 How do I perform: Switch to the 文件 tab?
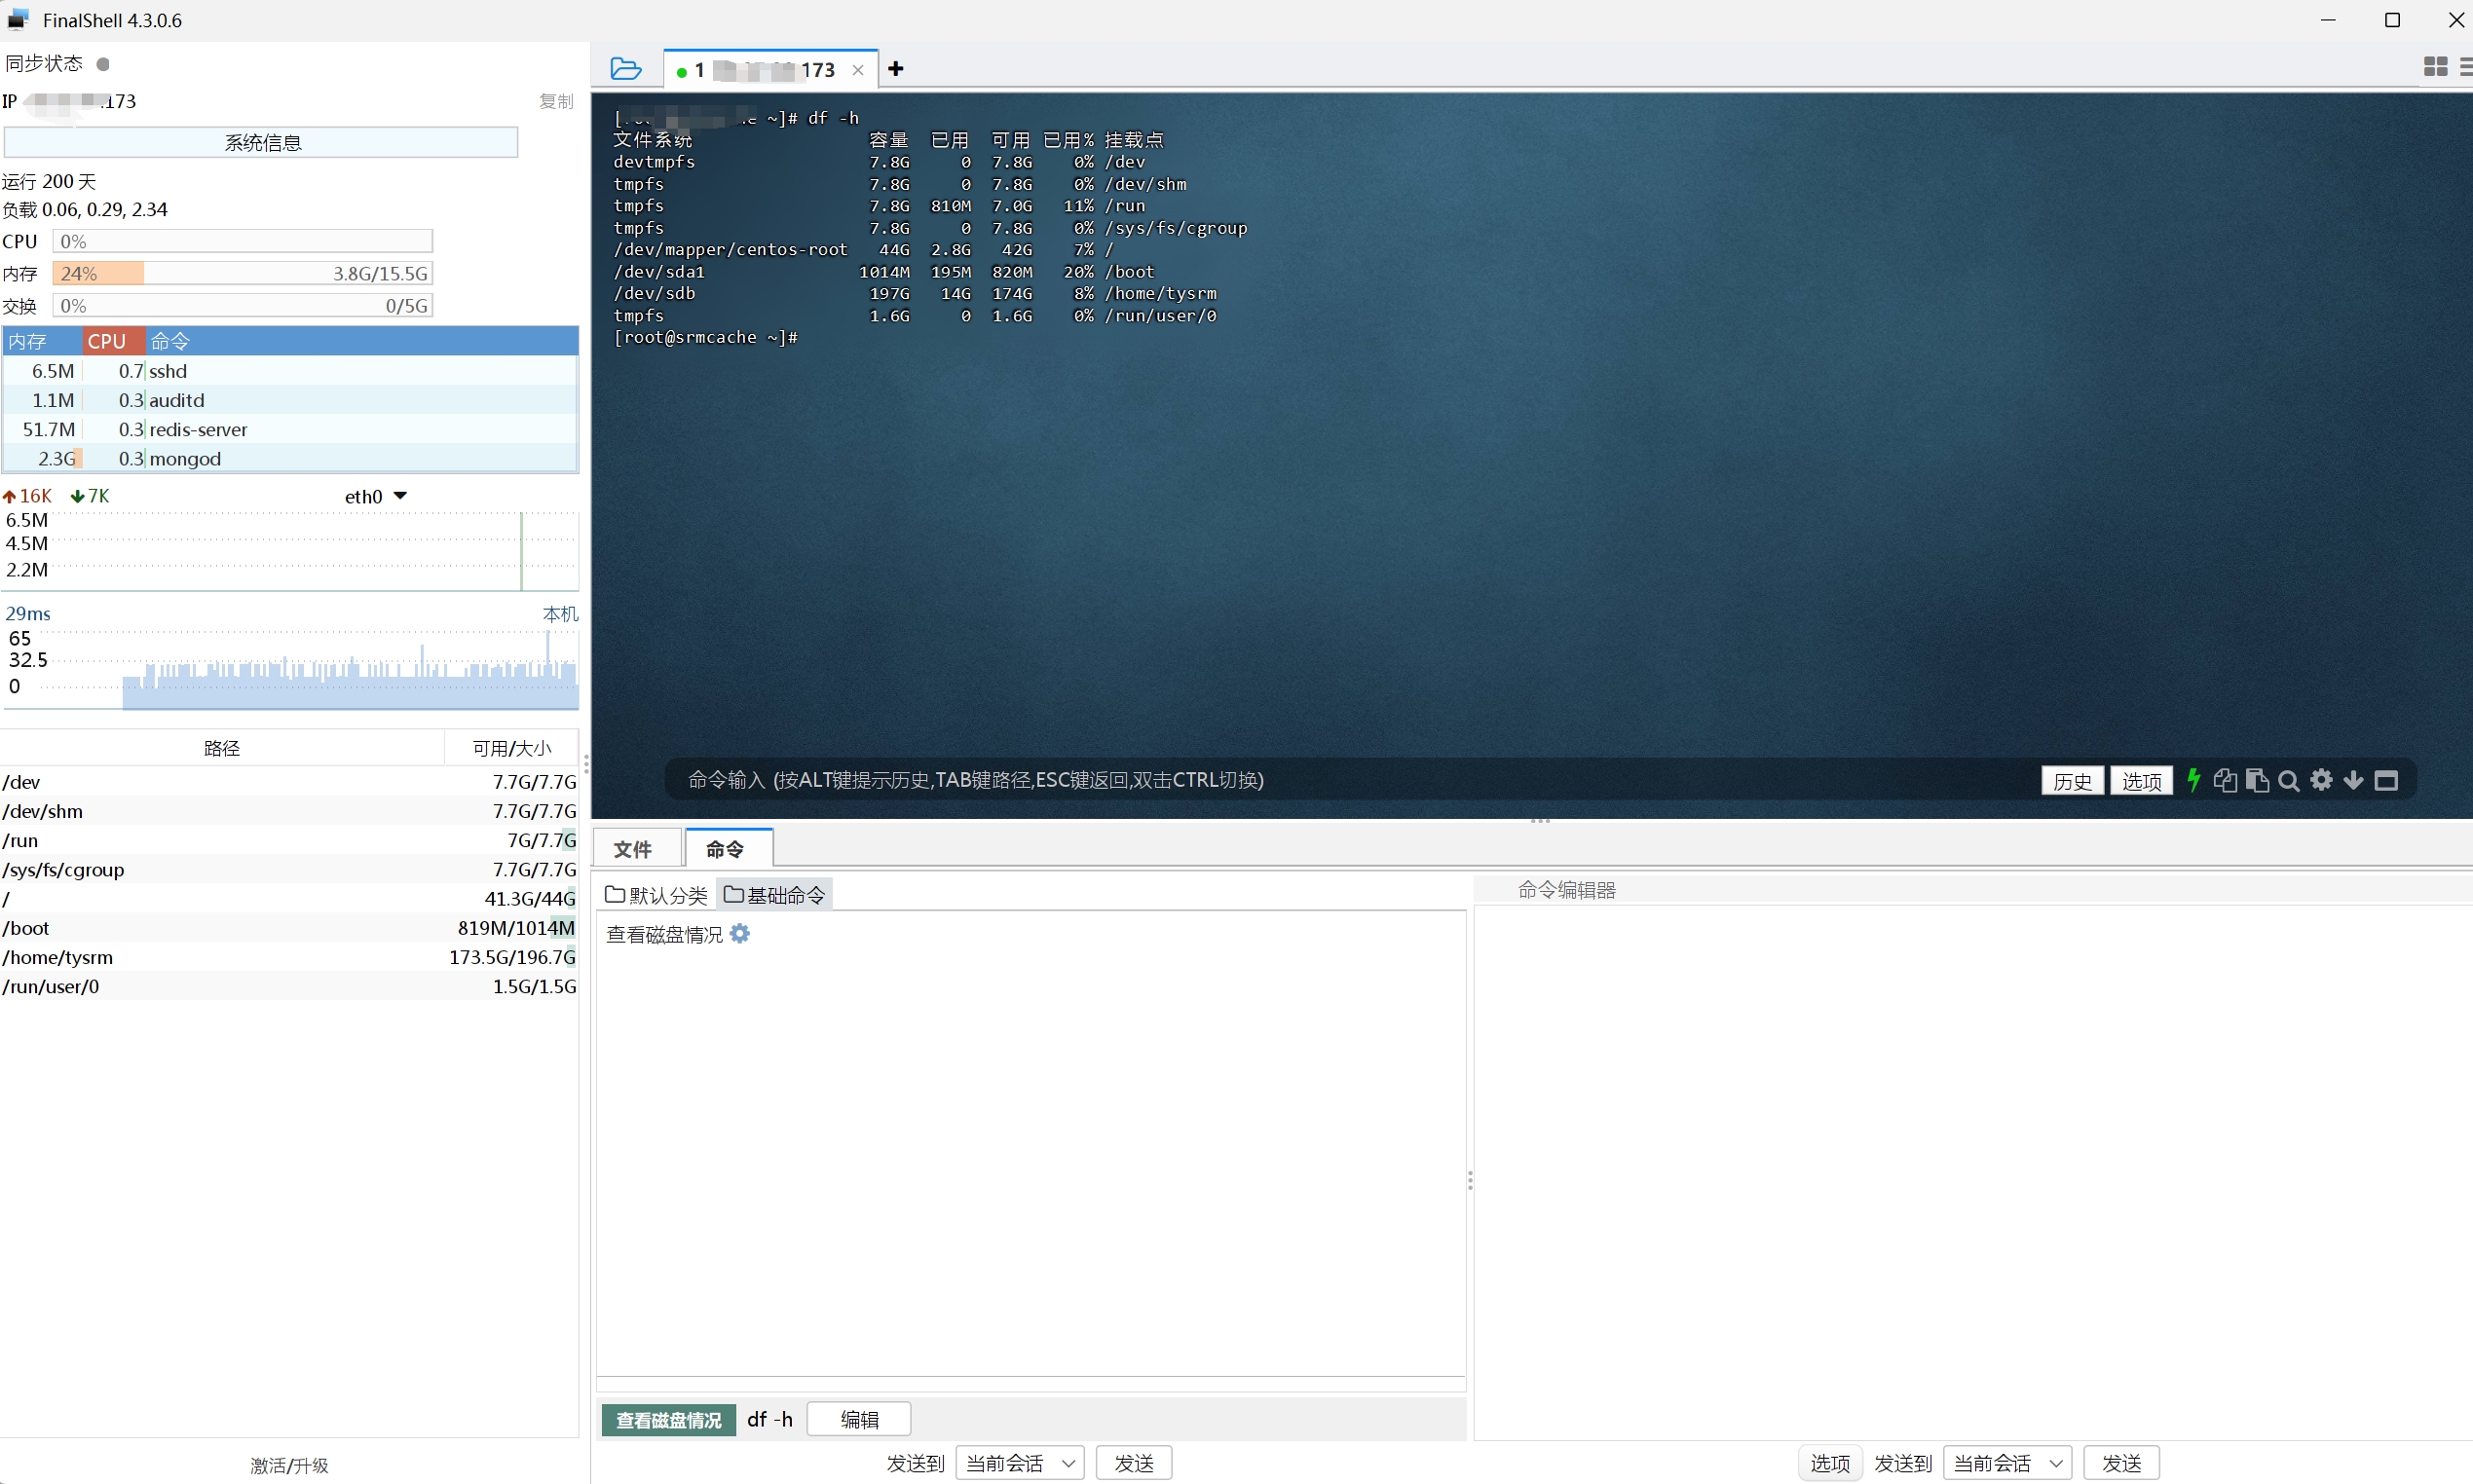coord(633,849)
